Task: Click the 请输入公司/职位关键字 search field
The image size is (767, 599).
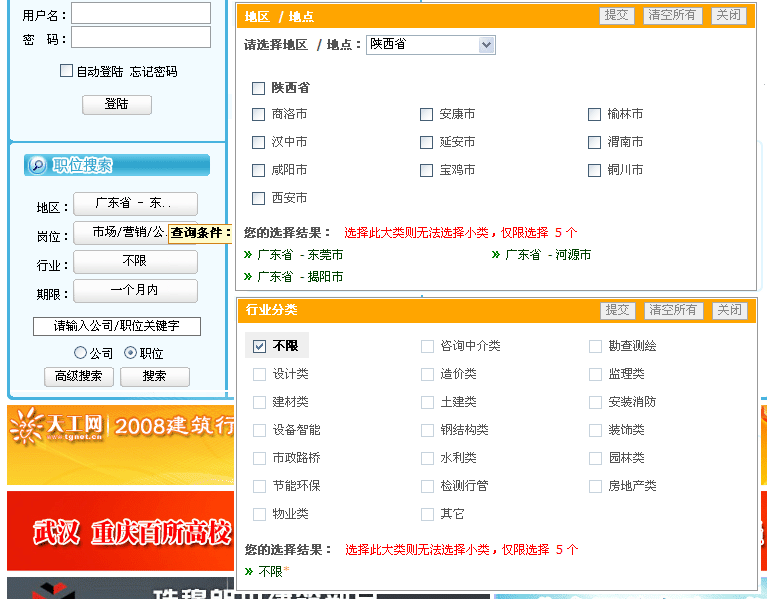Action: pos(117,326)
